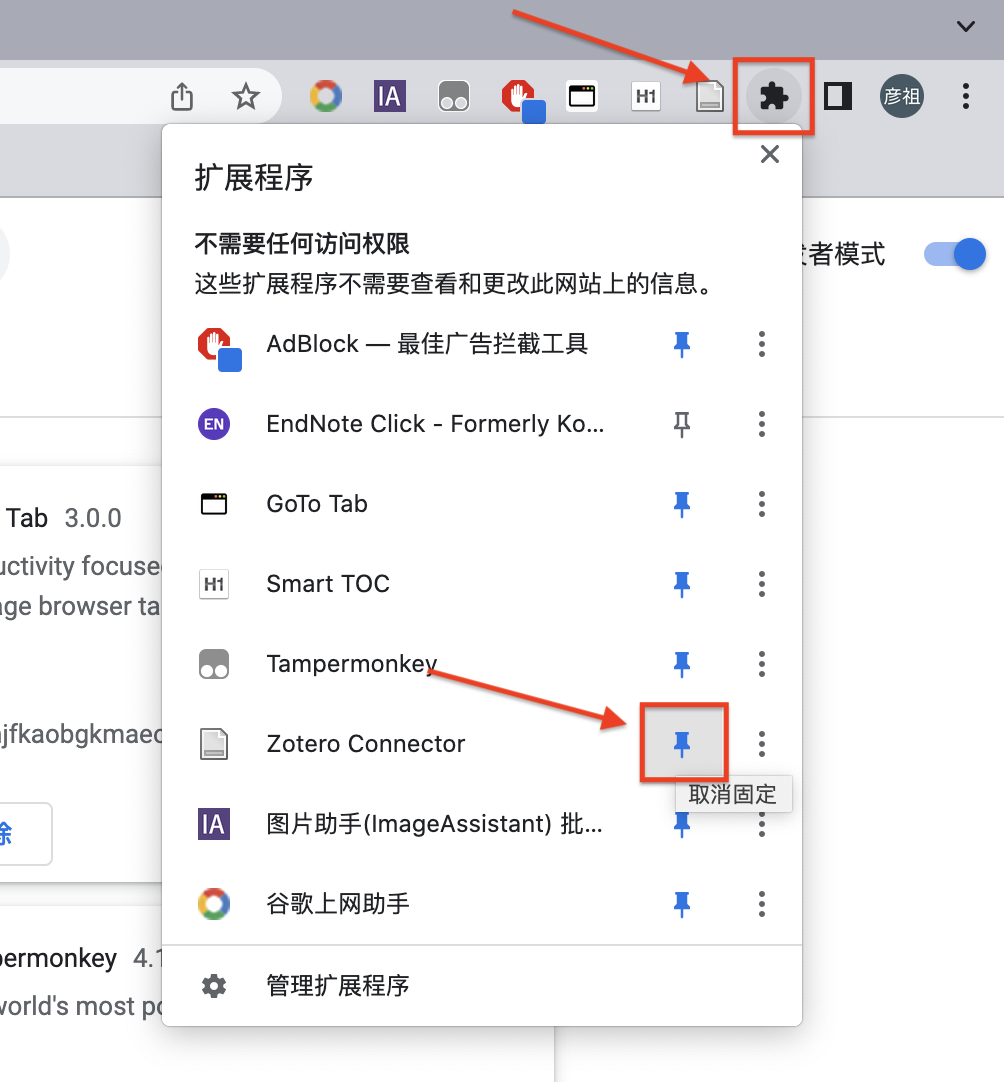Open more options for GoTo Tab
The height and width of the screenshot is (1082, 1004).
762,504
